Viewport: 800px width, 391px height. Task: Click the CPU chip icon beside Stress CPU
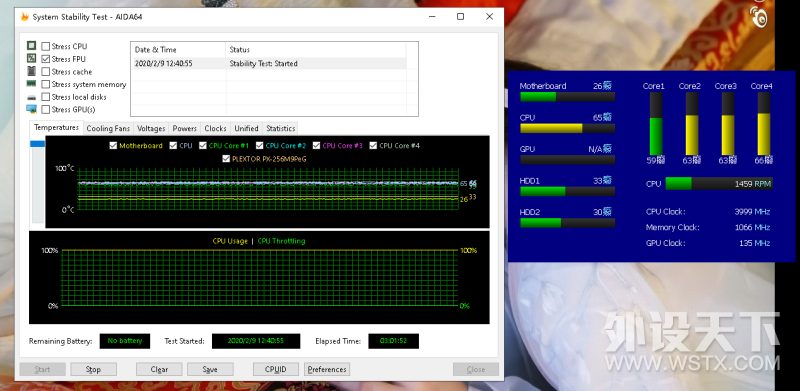click(32, 46)
